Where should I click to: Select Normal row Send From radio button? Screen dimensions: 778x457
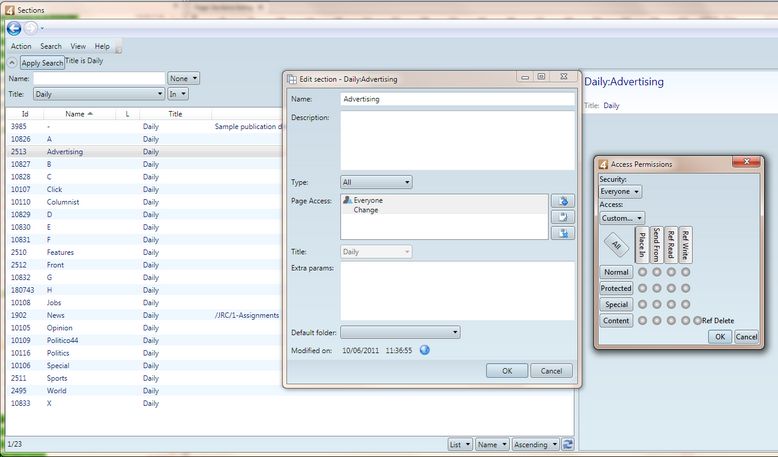(657, 272)
